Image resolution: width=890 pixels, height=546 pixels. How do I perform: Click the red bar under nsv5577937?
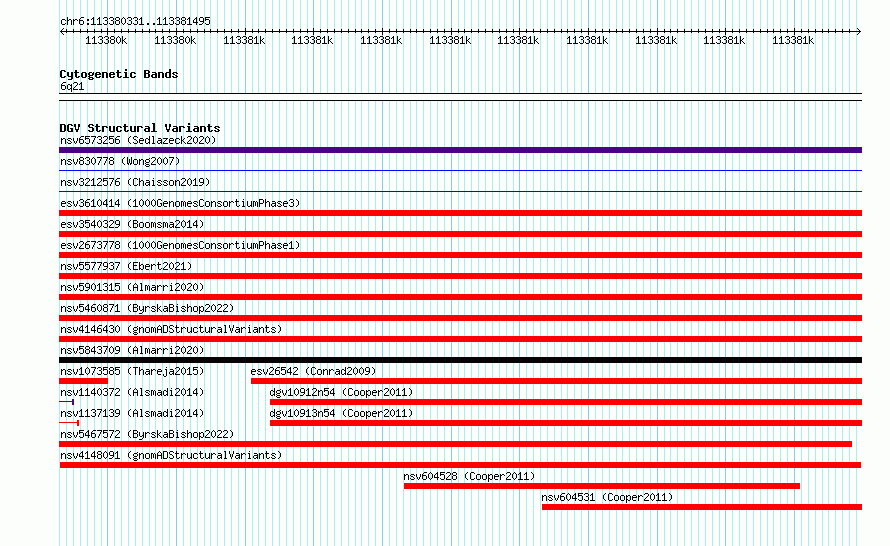click(460, 276)
